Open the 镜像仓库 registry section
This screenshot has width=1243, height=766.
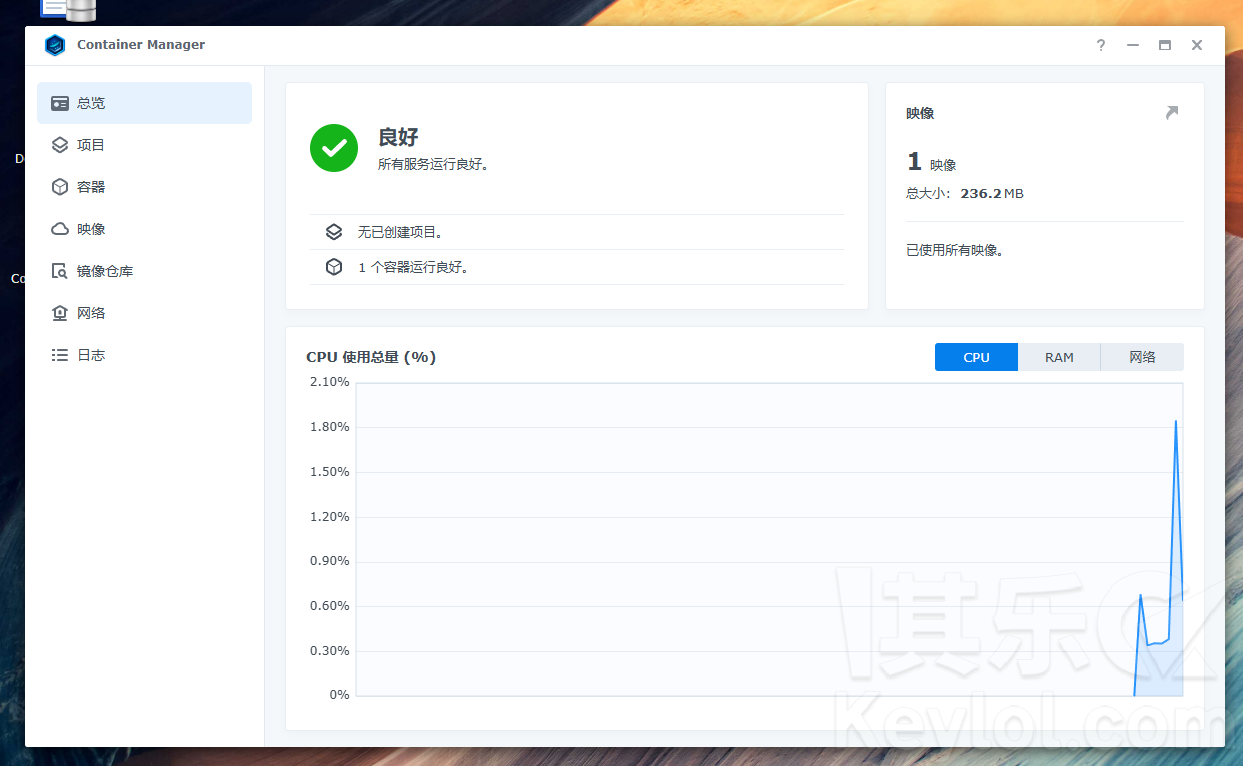(x=104, y=271)
